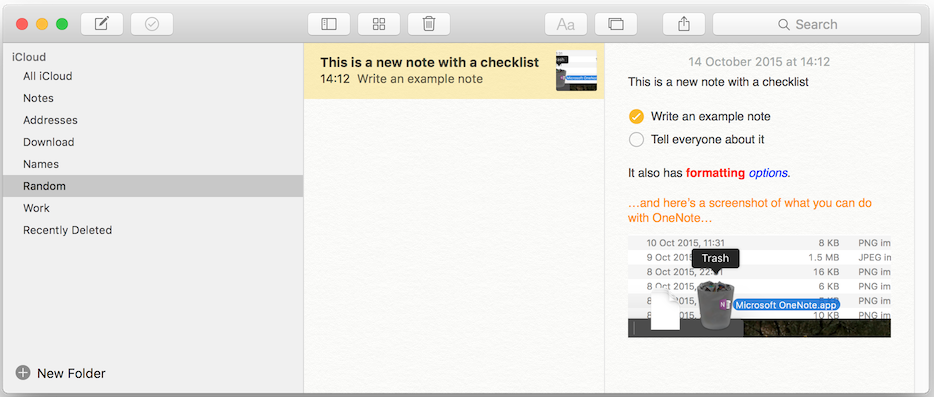The width and height of the screenshot is (934, 397).
Task: Click the plus icon beside New Folder
Action: click(x=23, y=373)
